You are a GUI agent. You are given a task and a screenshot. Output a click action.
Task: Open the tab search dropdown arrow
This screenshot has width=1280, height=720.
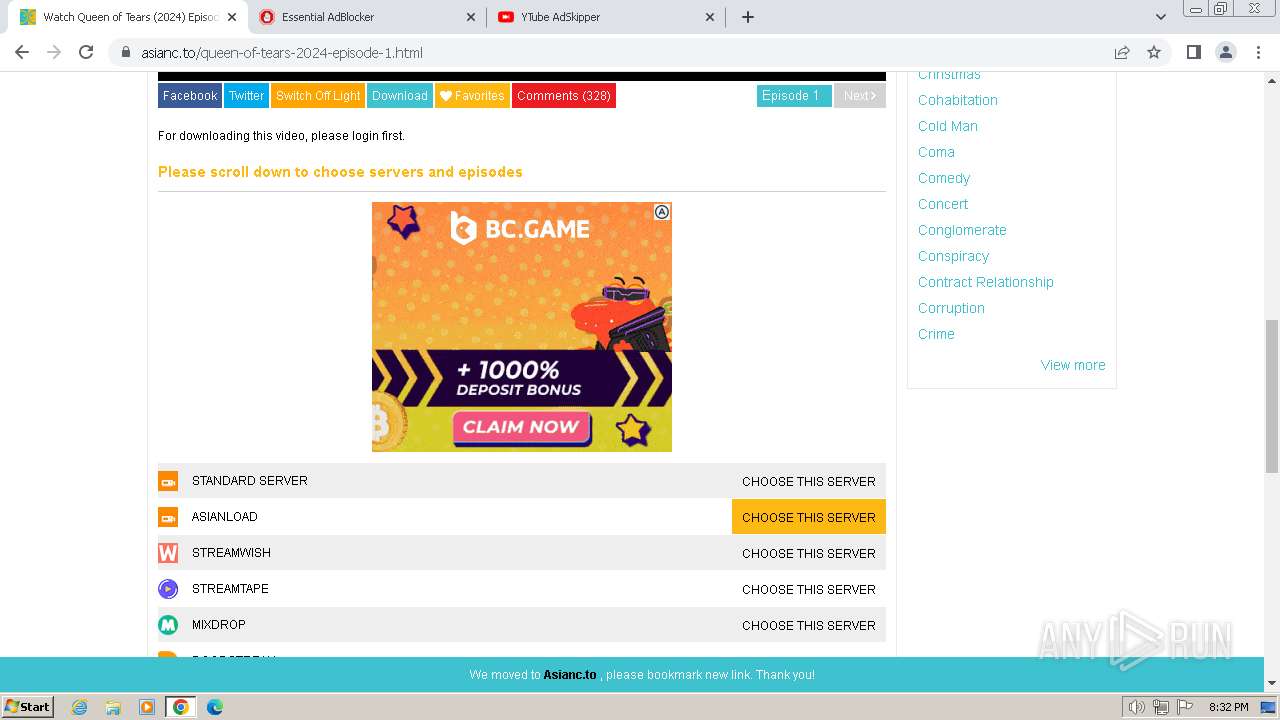click(x=1161, y=17)
